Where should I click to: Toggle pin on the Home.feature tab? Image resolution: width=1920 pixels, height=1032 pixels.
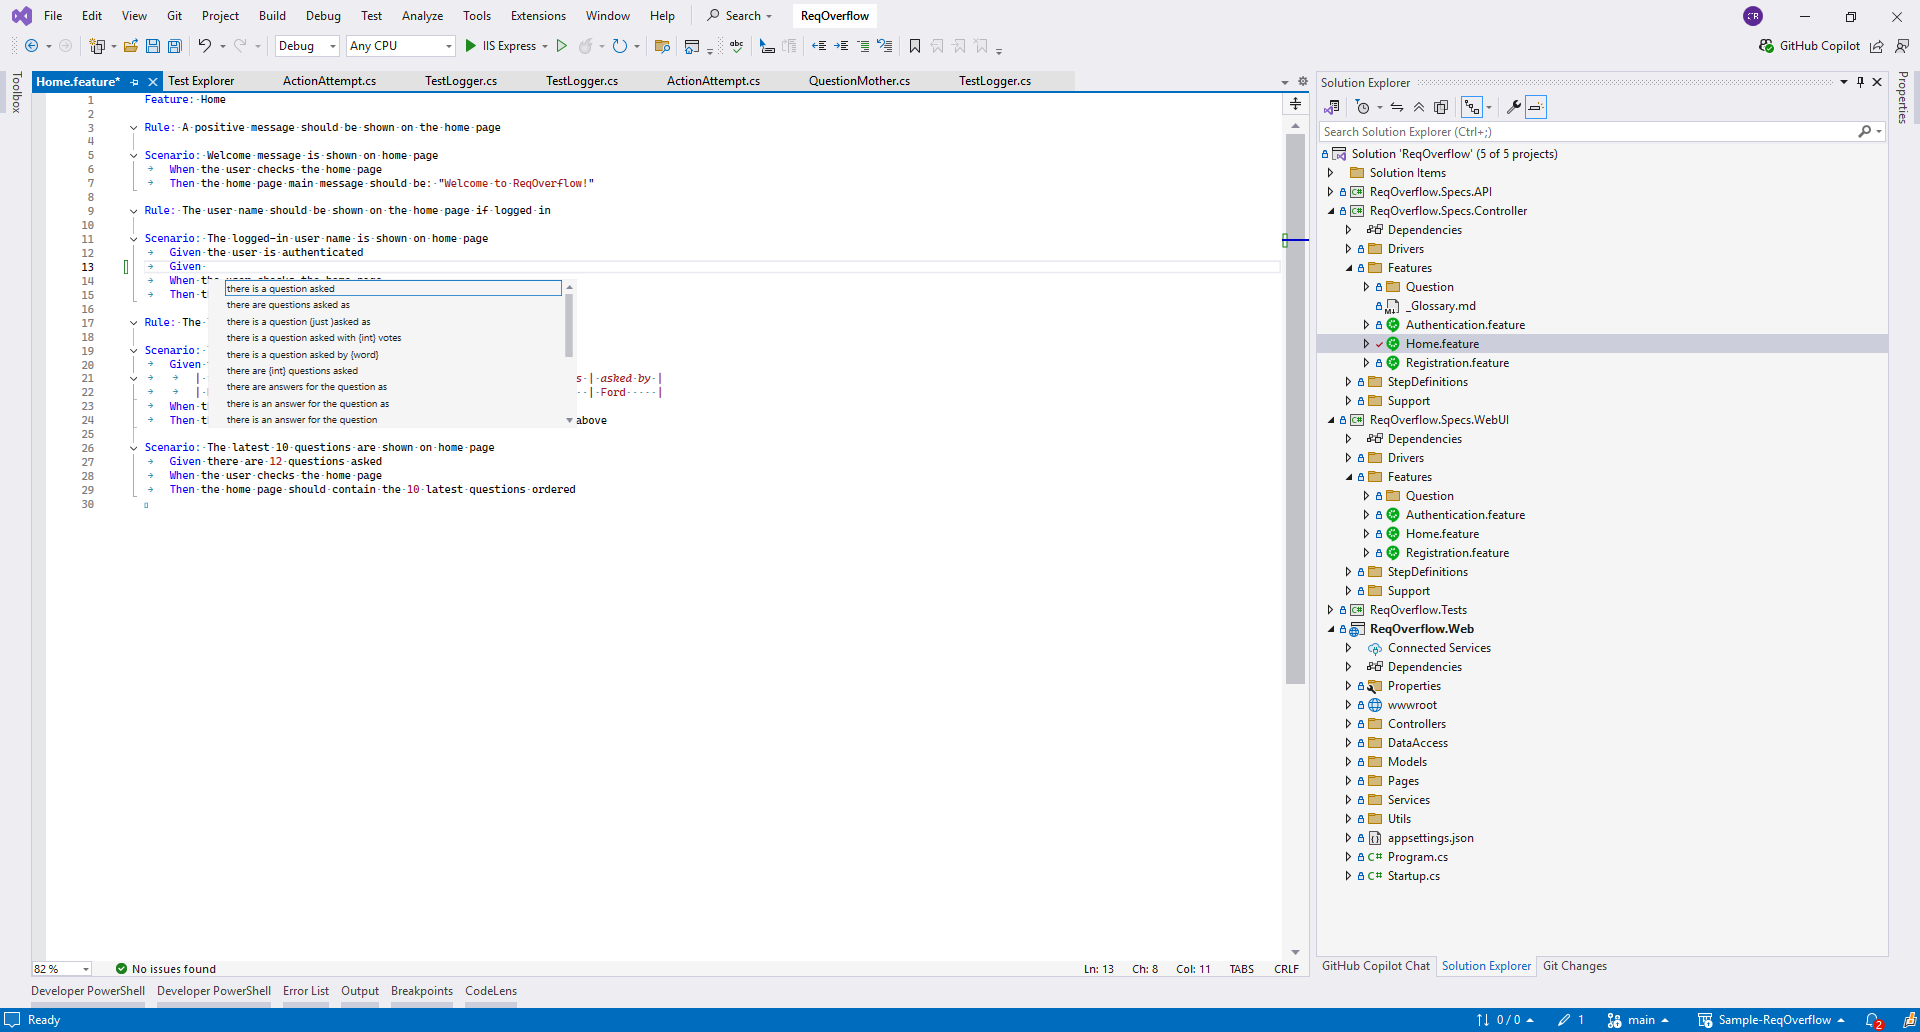tap(135, 82)
